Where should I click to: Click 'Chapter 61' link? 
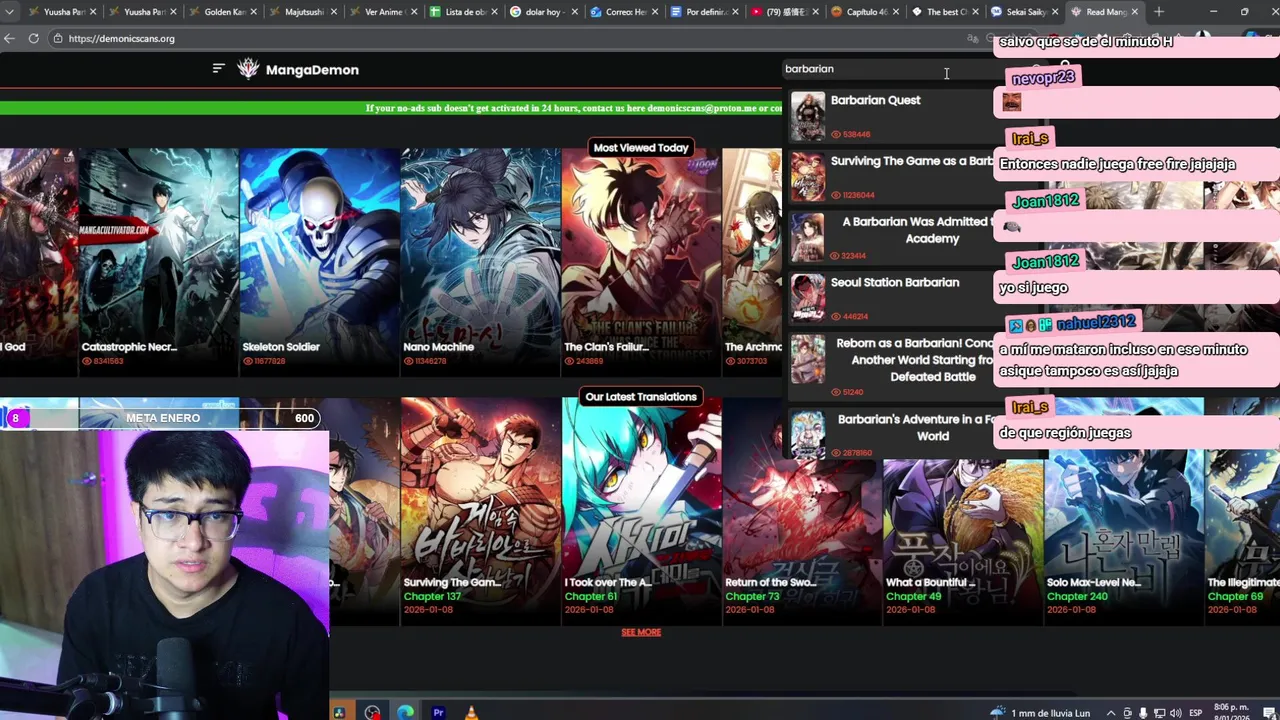click(591, 597)
